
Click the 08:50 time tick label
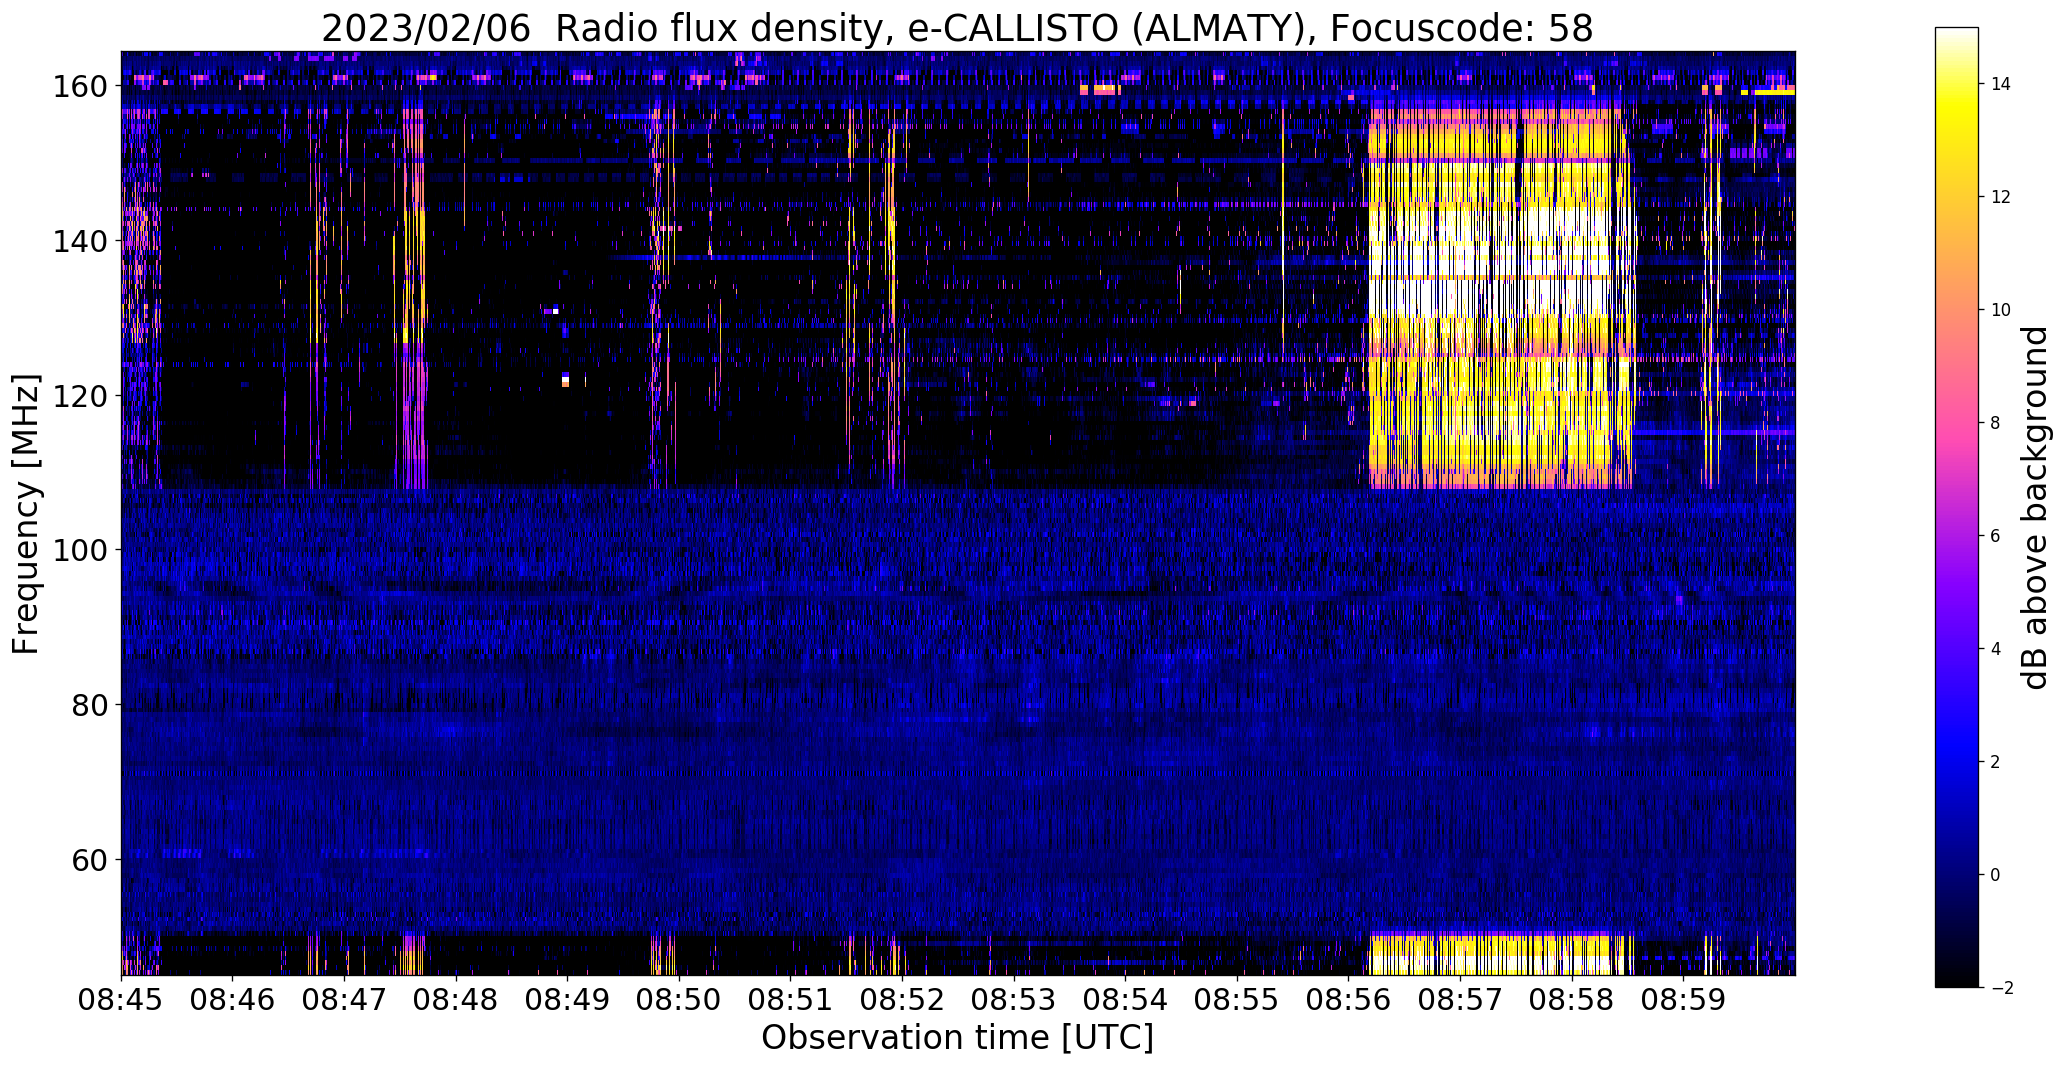[679, 999]
